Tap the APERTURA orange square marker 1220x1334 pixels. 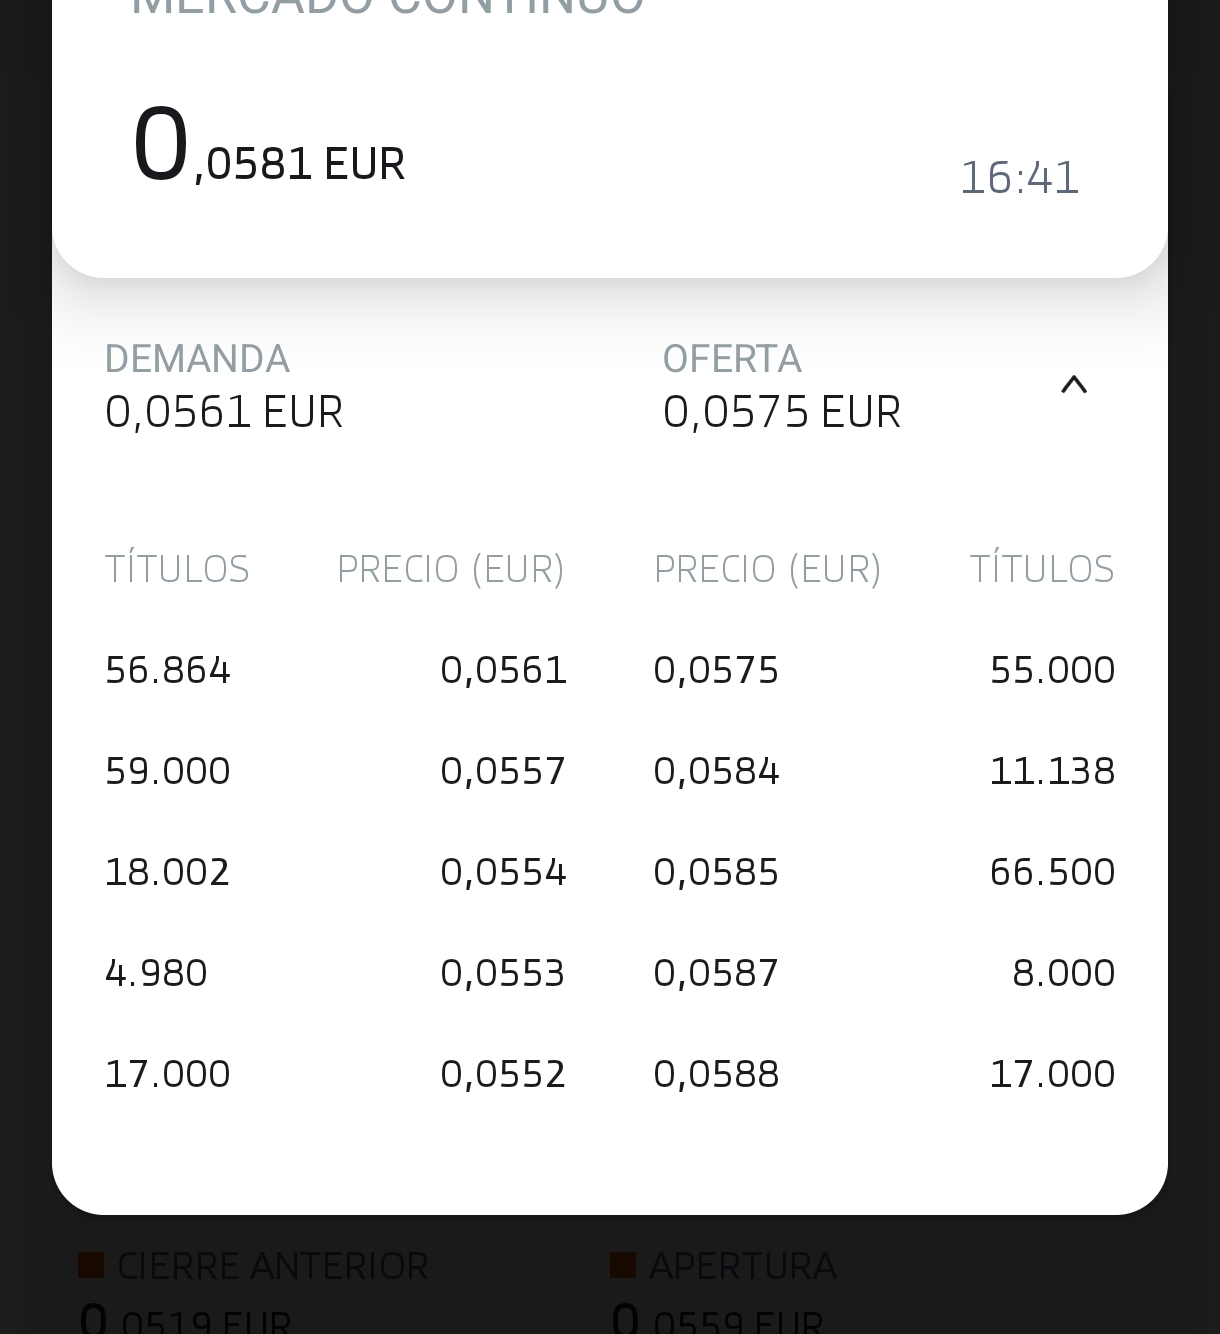623,1265
